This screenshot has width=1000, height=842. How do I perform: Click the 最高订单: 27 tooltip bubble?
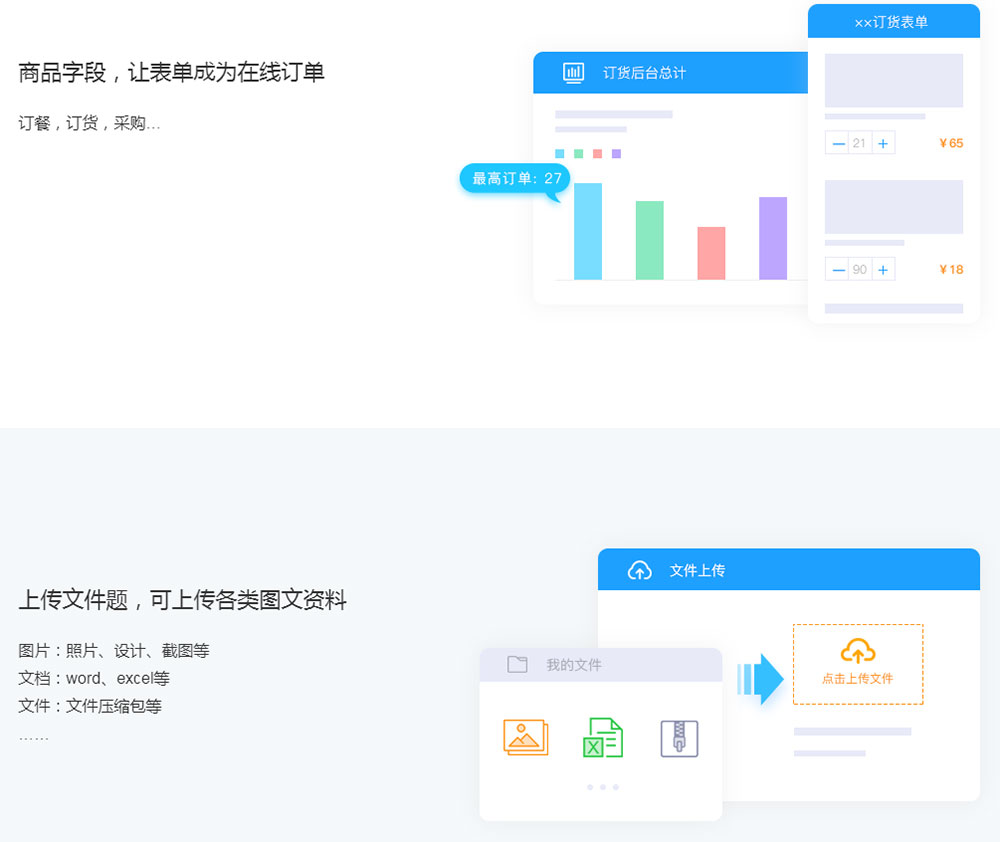(x=515, y=179)
